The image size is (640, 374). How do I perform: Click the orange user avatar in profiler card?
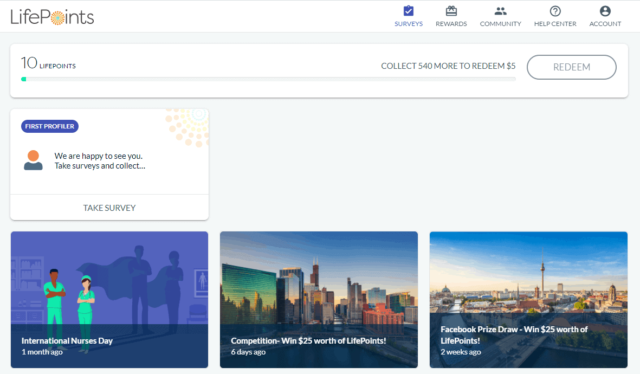pos(33,160)
